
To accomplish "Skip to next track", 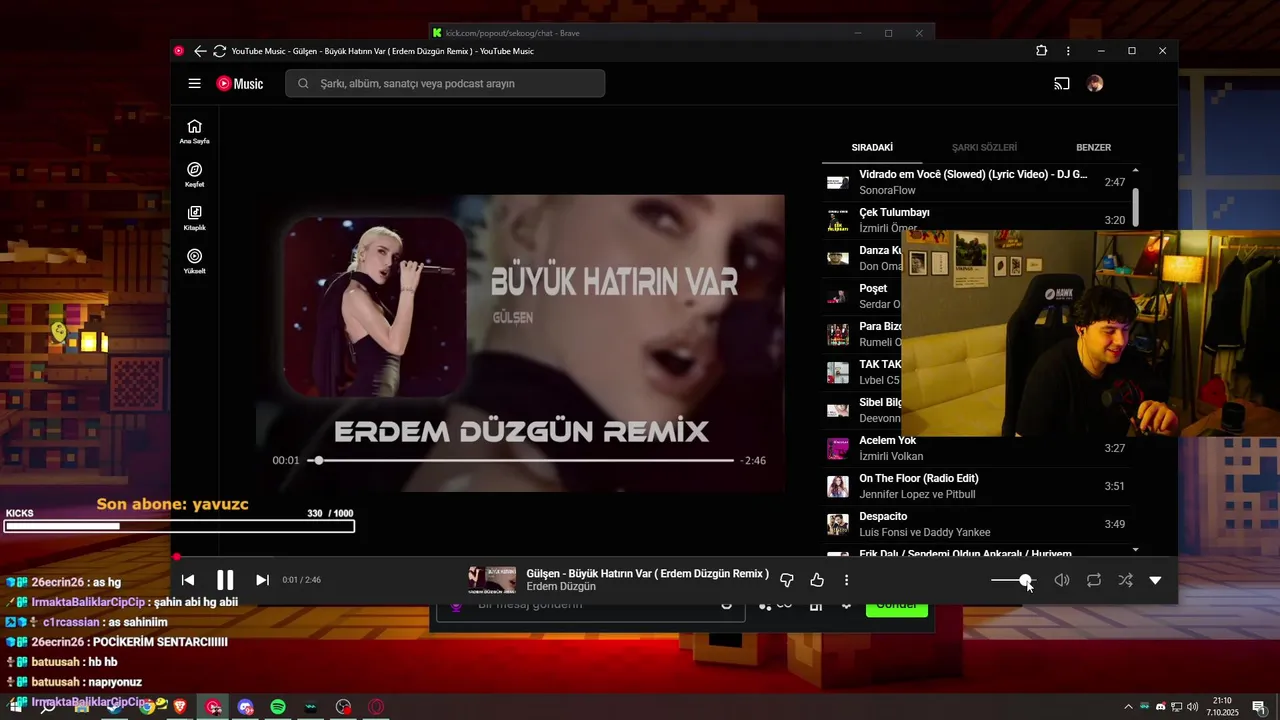I will click(x=262, y=580).
